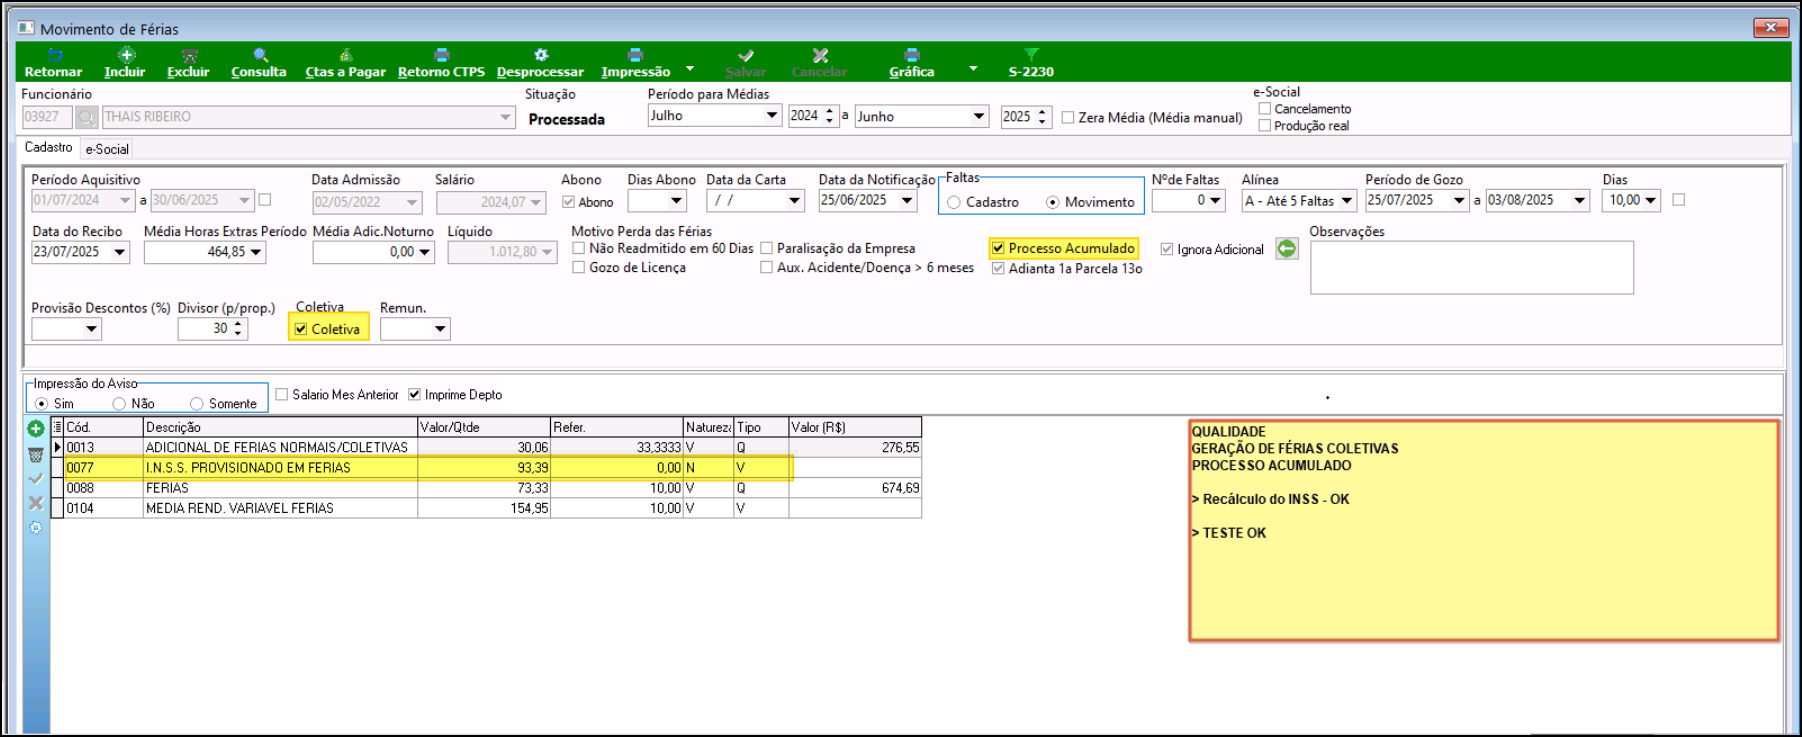Open the Remun. dropdown
The image size is (1802, 737).
440,329
